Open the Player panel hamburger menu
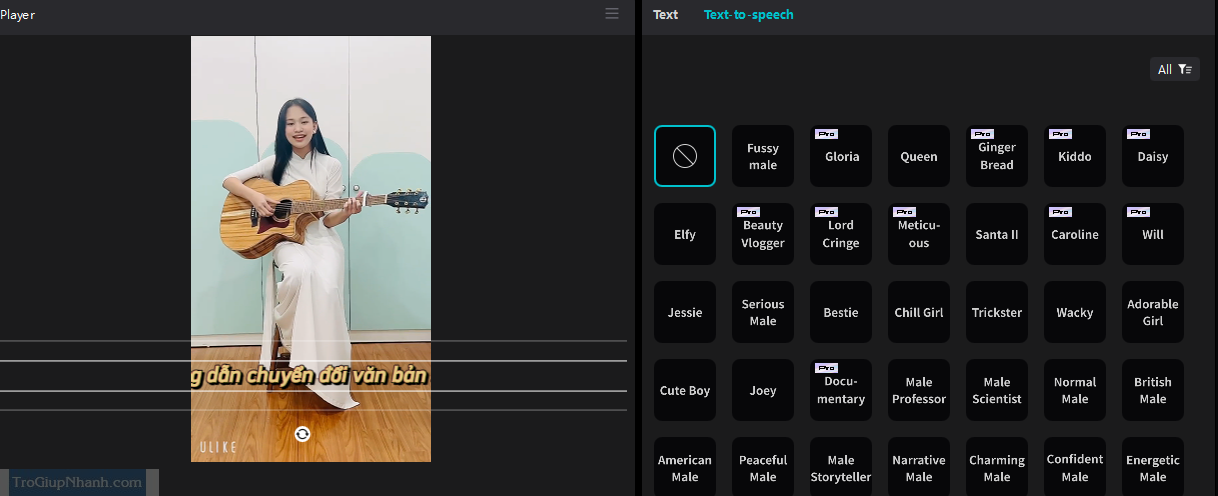 612,14
